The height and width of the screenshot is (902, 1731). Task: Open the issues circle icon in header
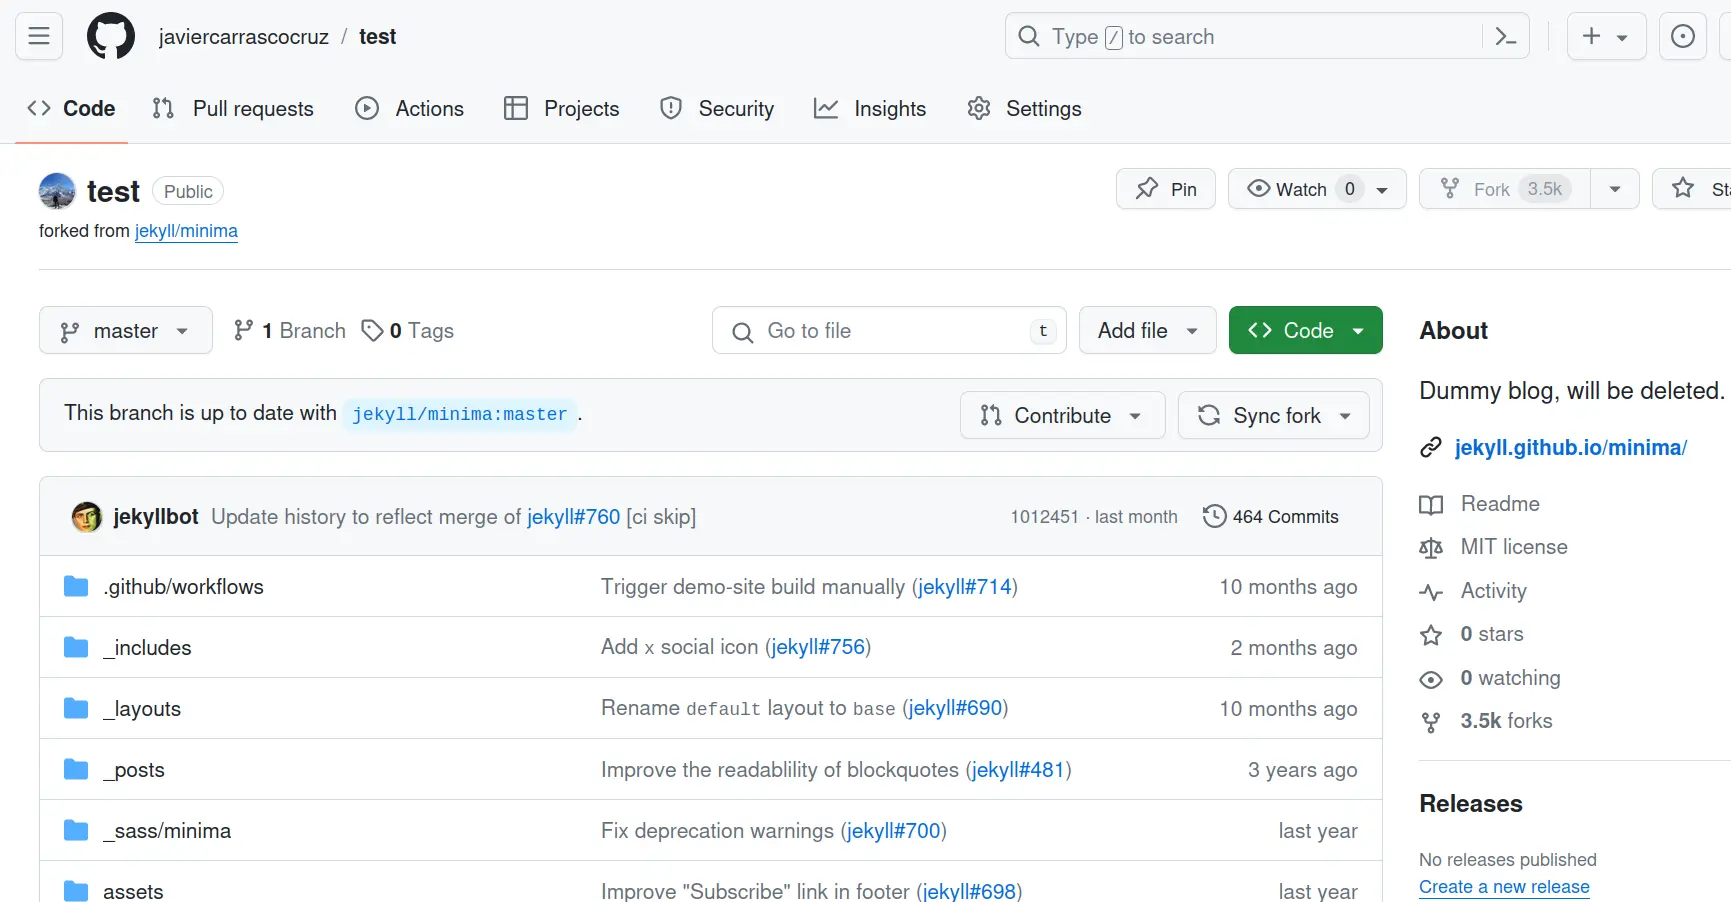(1683, 37)
